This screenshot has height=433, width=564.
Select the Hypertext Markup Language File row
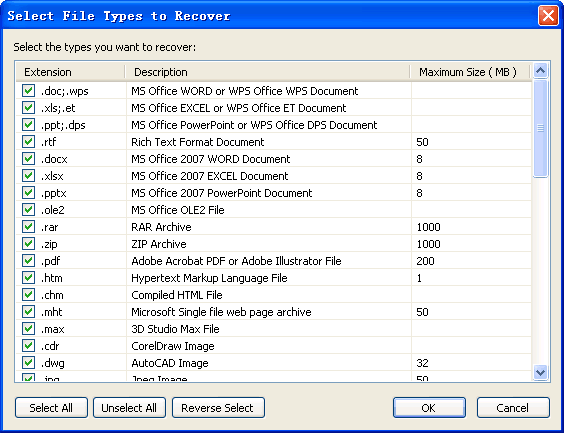pyautogui.click(x=273, y=278)
